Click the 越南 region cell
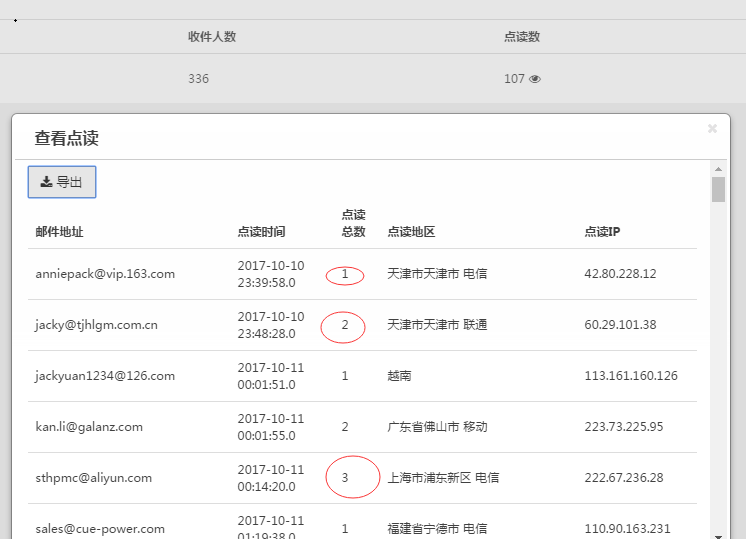This screenshot has width=746, height=539. pyautogui.click(x=399, y=376)
